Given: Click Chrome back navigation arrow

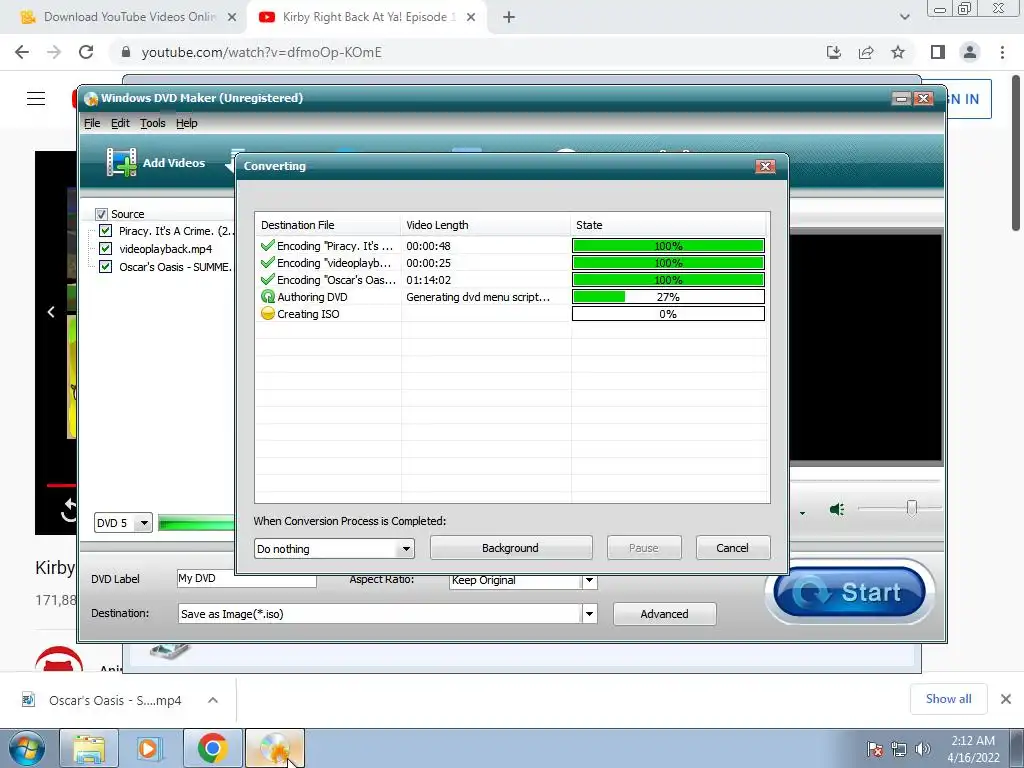Looking at the screenshot, I should coord(22,52).
